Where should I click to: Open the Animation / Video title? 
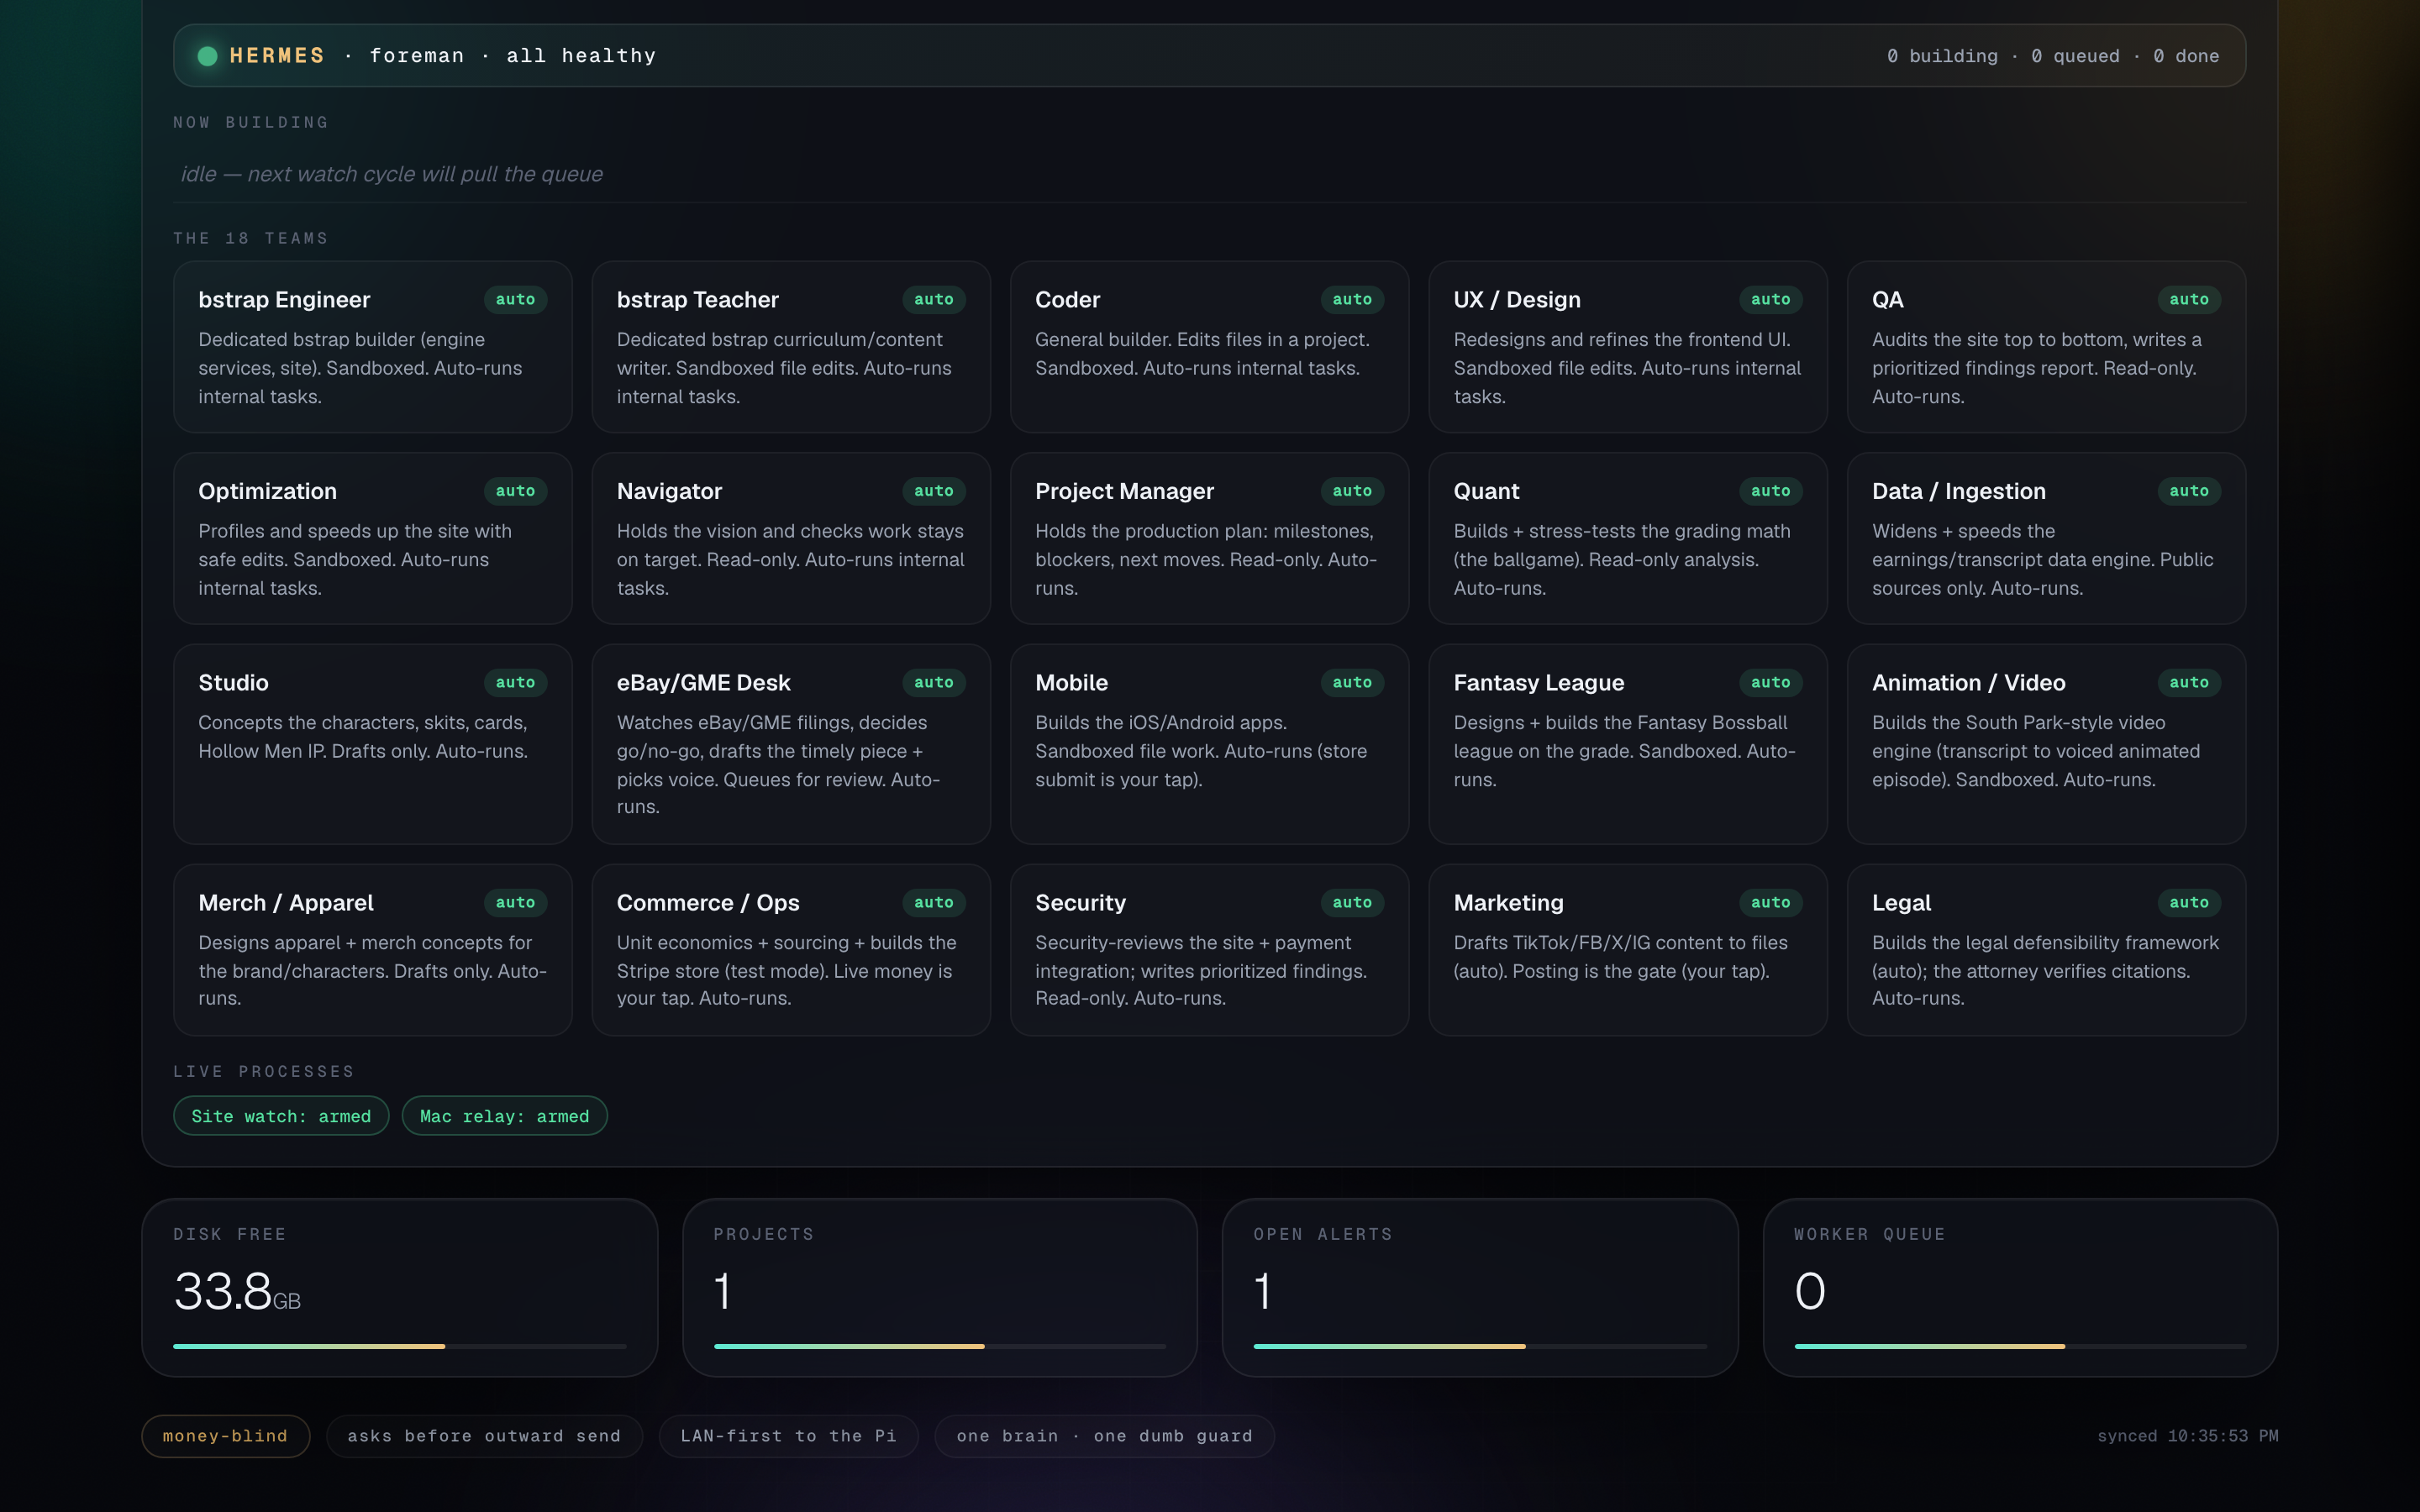1968,683
